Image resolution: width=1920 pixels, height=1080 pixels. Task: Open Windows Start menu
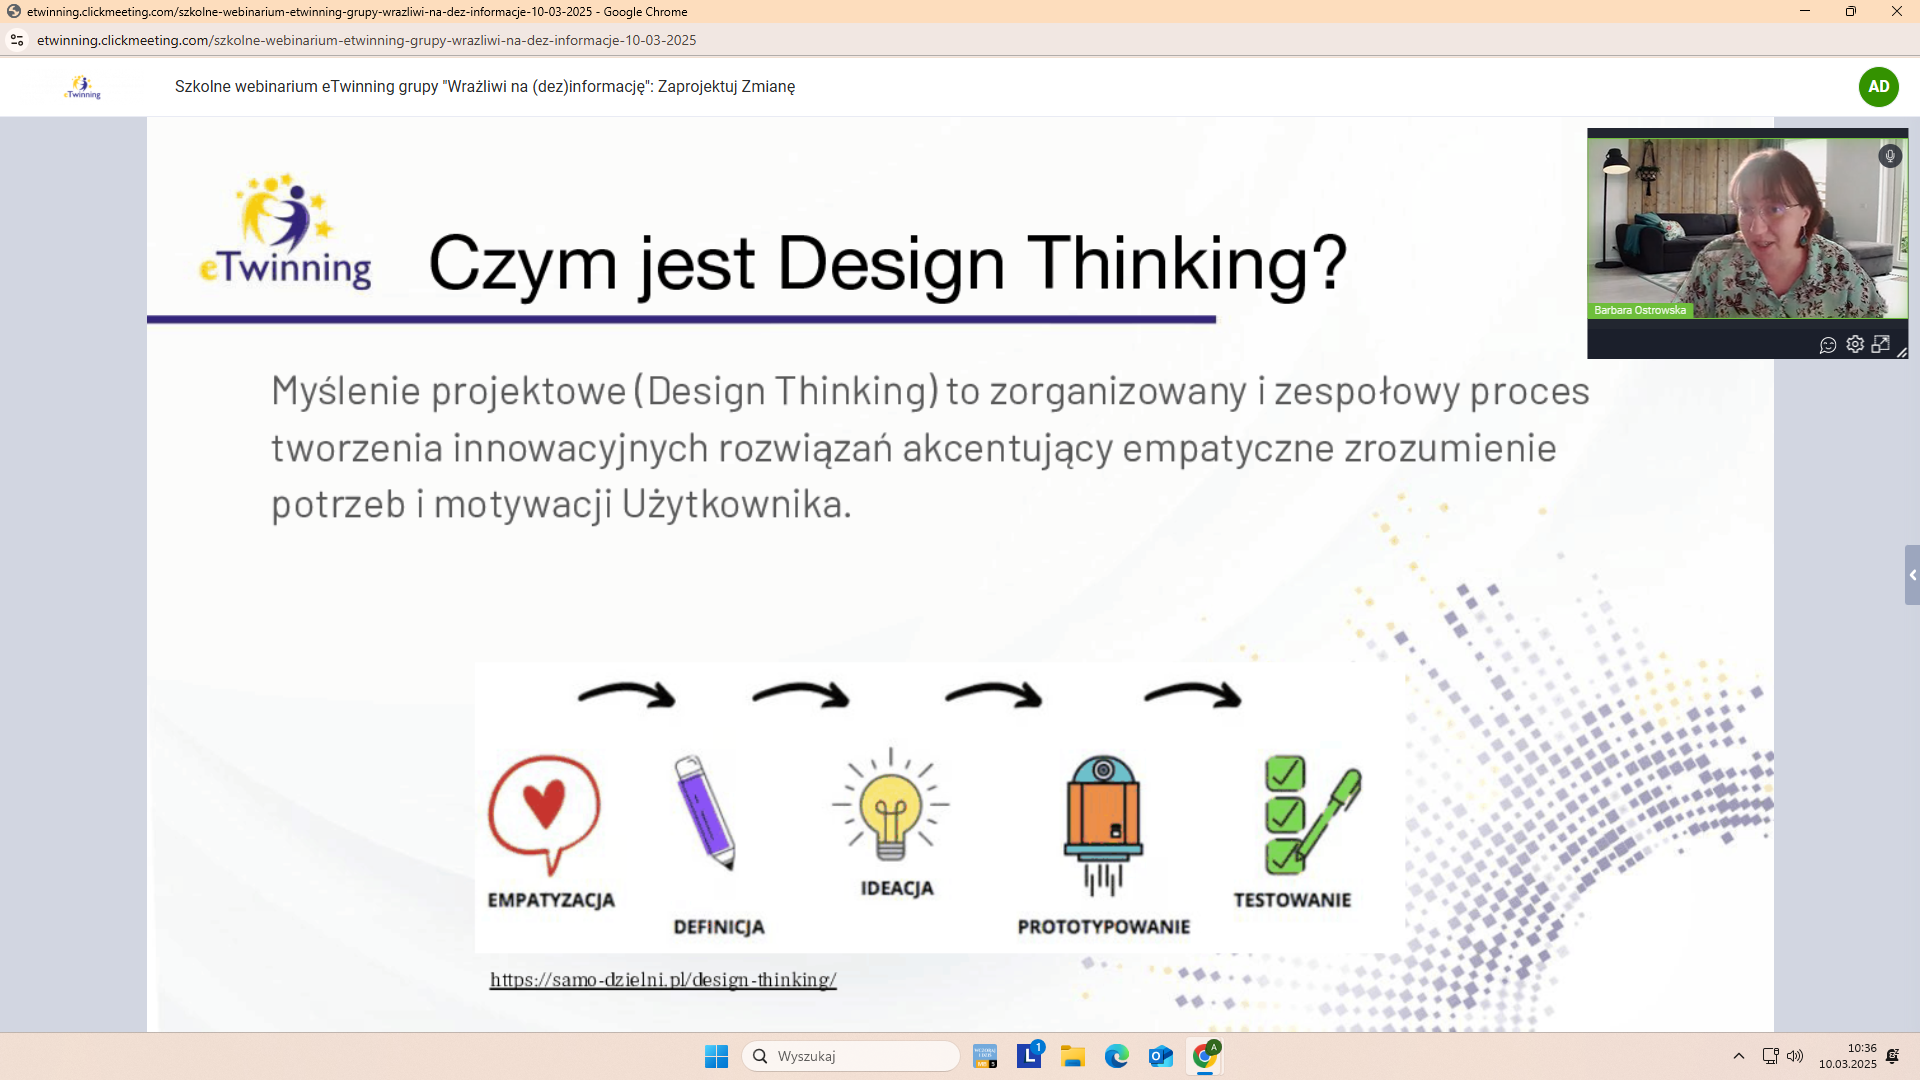pos(716,1056)
